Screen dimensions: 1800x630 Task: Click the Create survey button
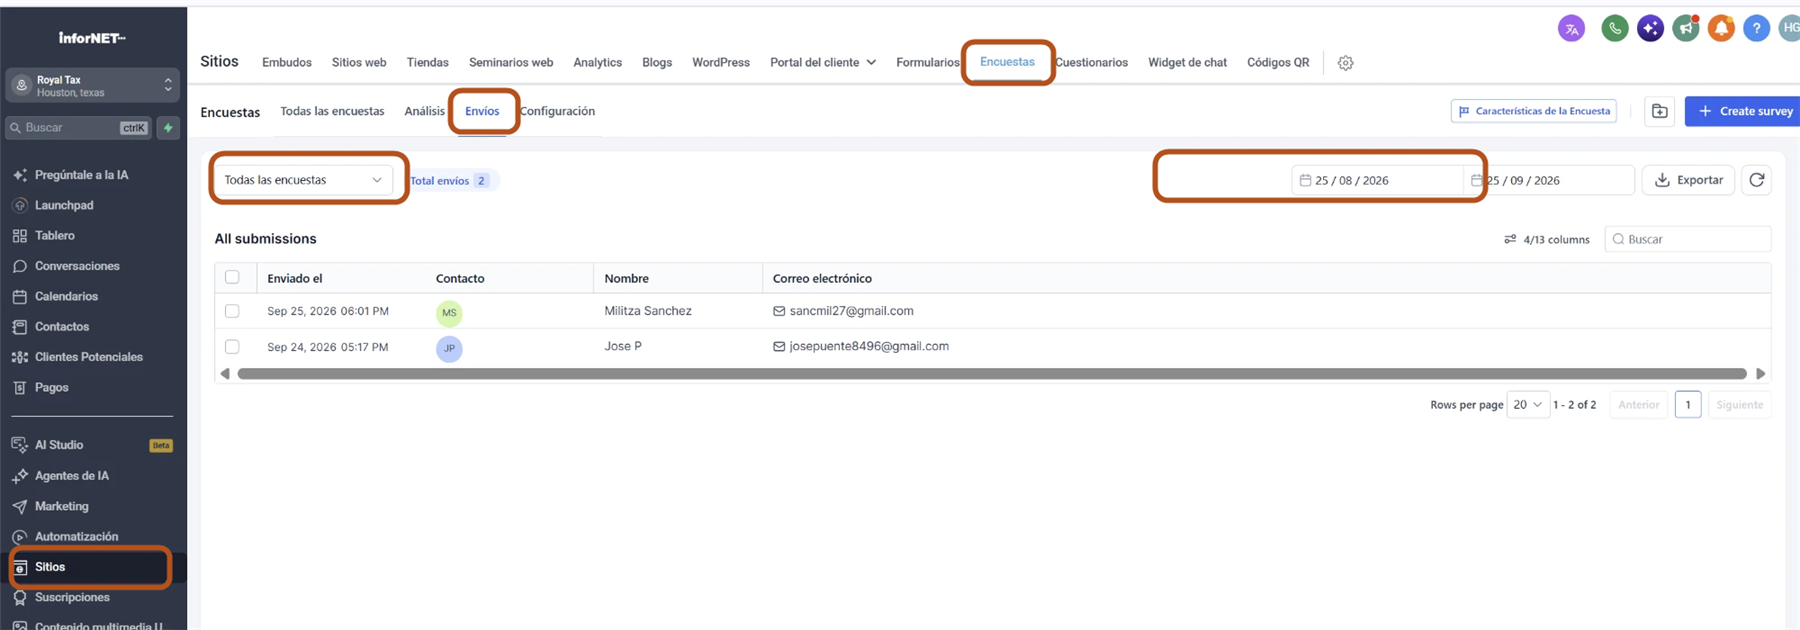[1744, 111]
